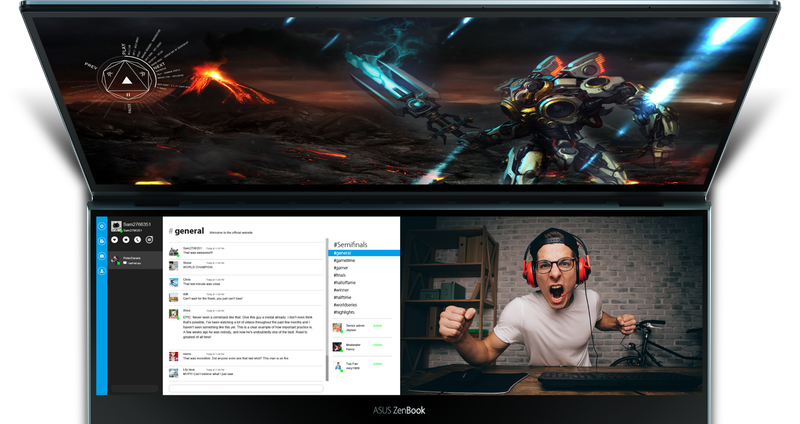
Task: Click the streamer video with headphones
Action: click(x=552, y=305)
